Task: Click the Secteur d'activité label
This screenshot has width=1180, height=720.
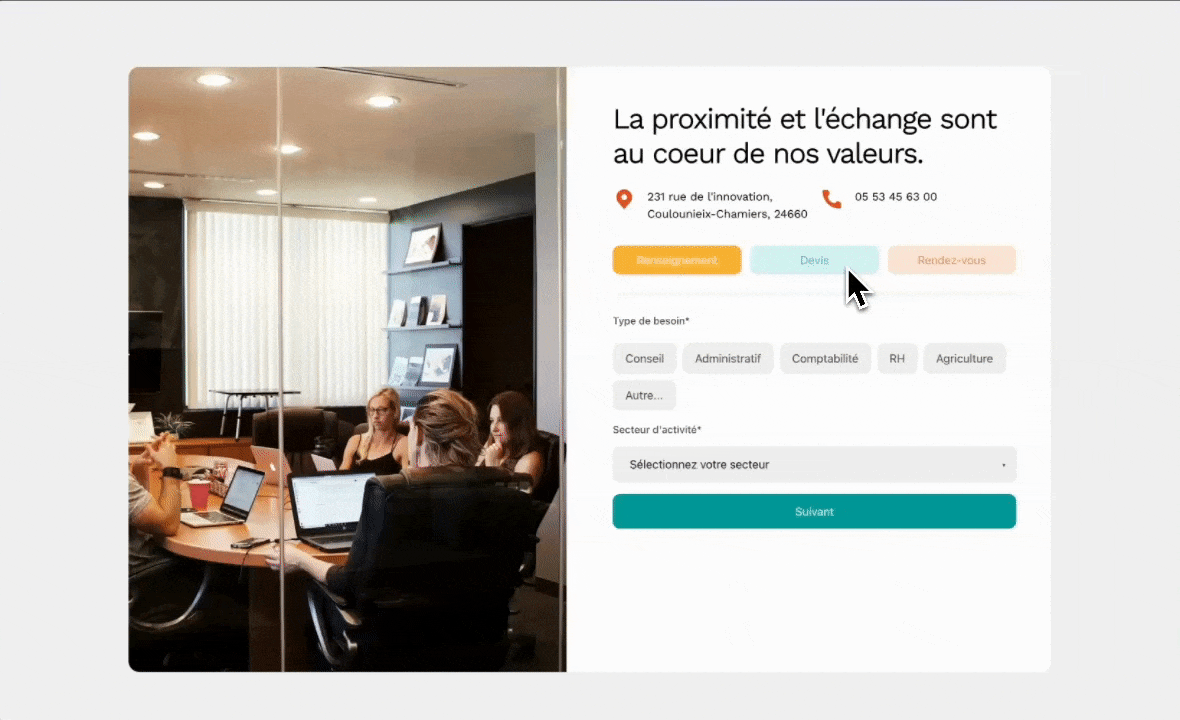Action: tap(657, 430)
